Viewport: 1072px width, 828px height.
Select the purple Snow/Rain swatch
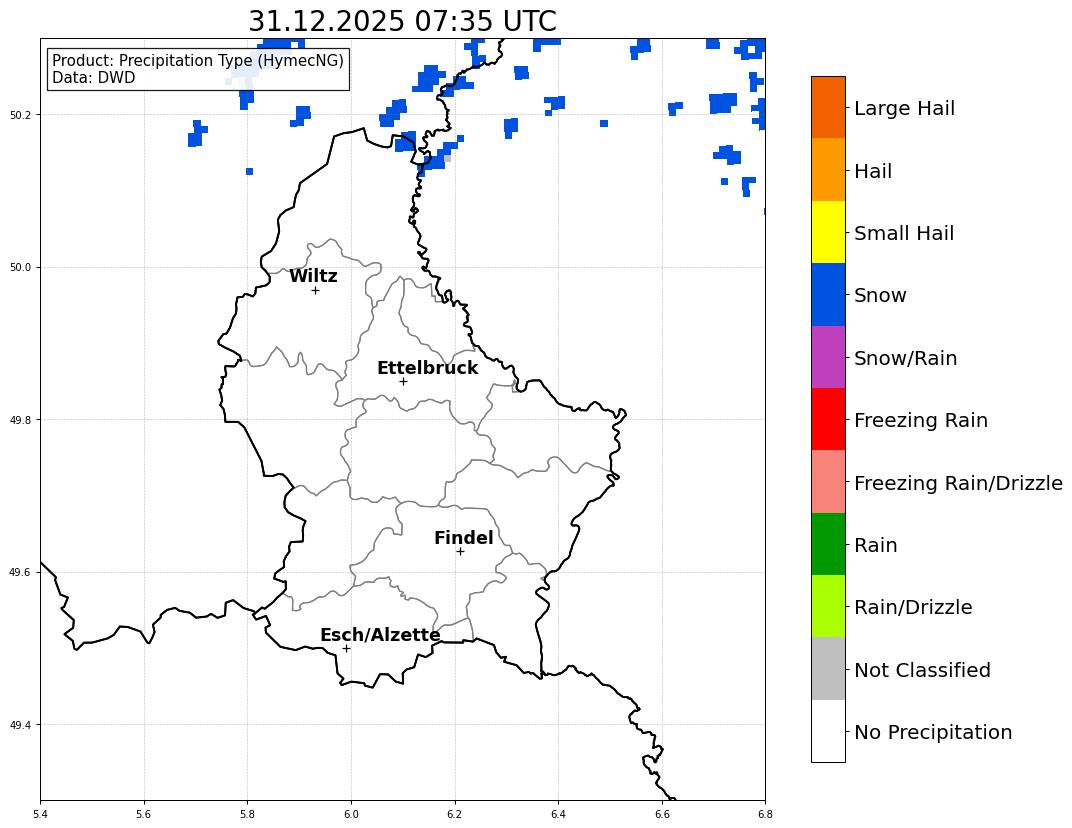click(828, 357)
